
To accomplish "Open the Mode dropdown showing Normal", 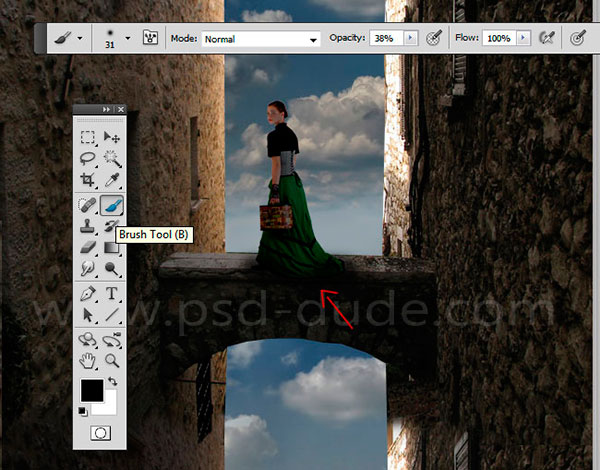I will pos(261,39).
